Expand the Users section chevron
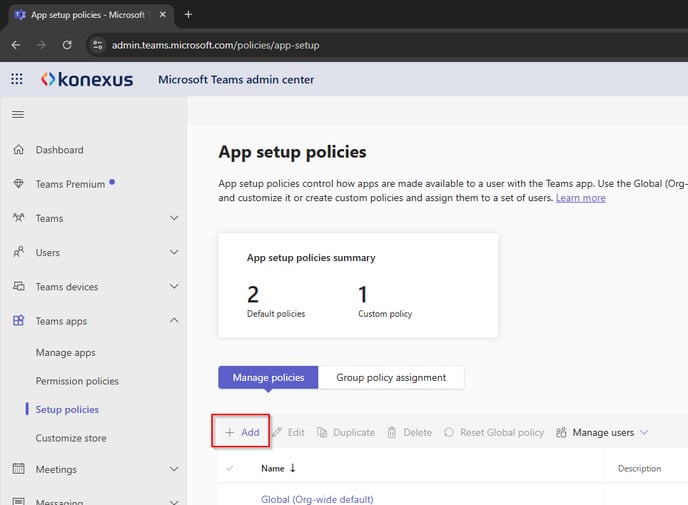The width and height of the screenshot is (688, 505). coord(174,252)
